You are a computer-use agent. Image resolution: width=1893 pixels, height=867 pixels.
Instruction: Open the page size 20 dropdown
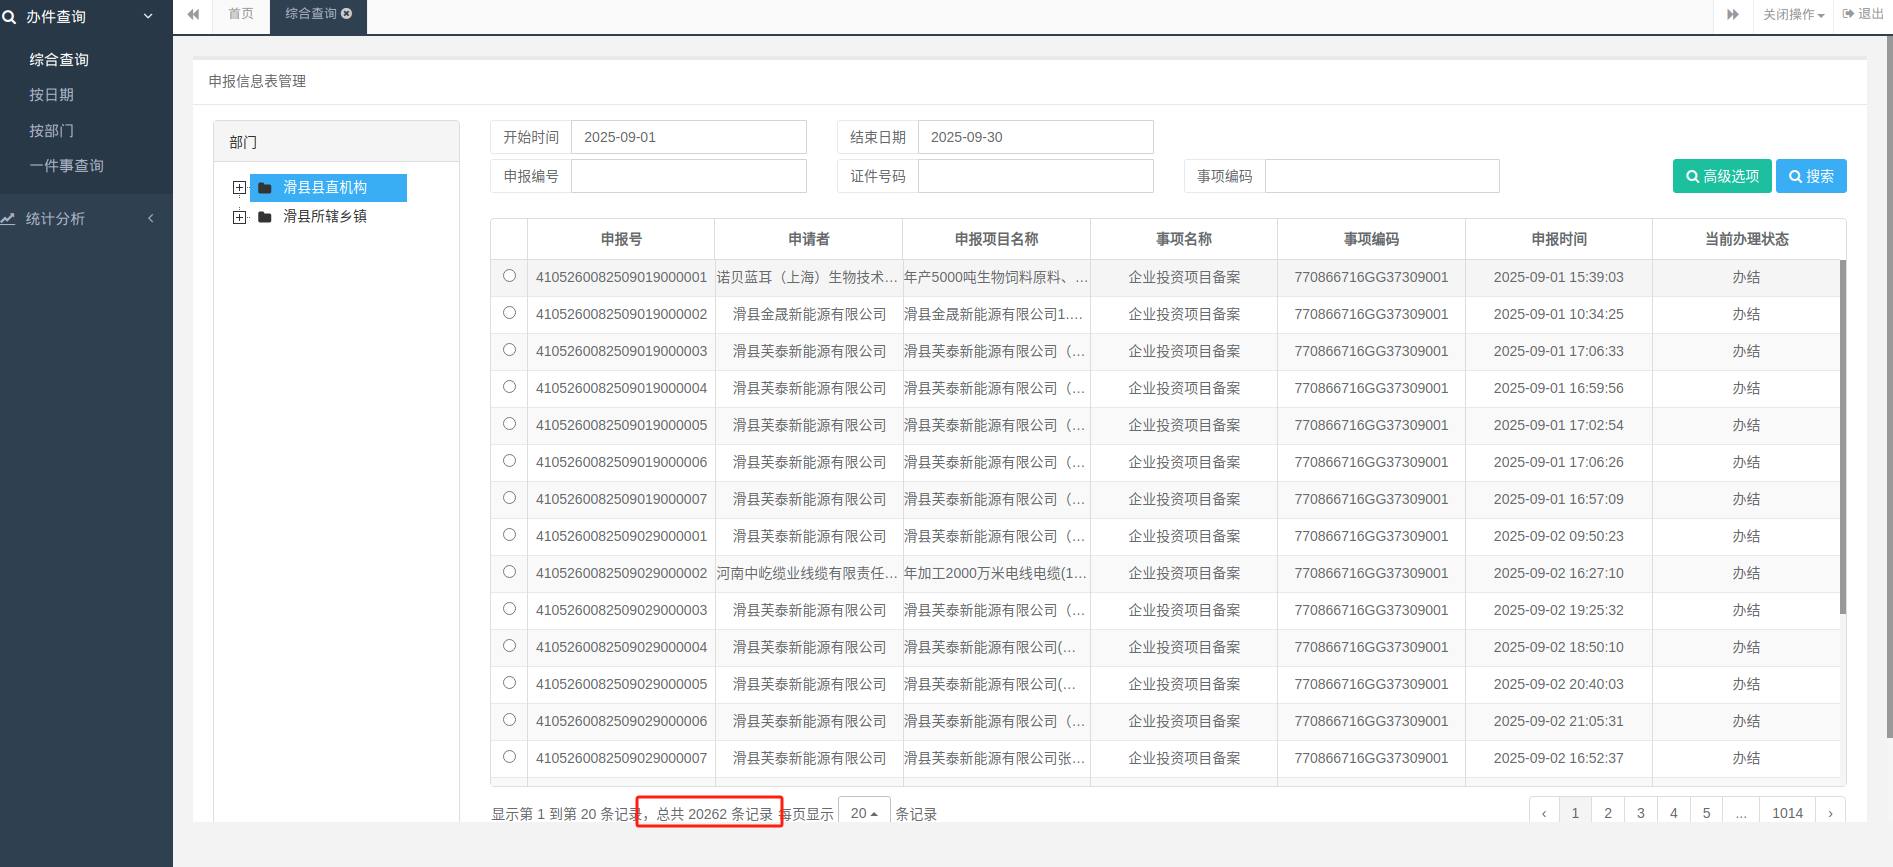863,813
